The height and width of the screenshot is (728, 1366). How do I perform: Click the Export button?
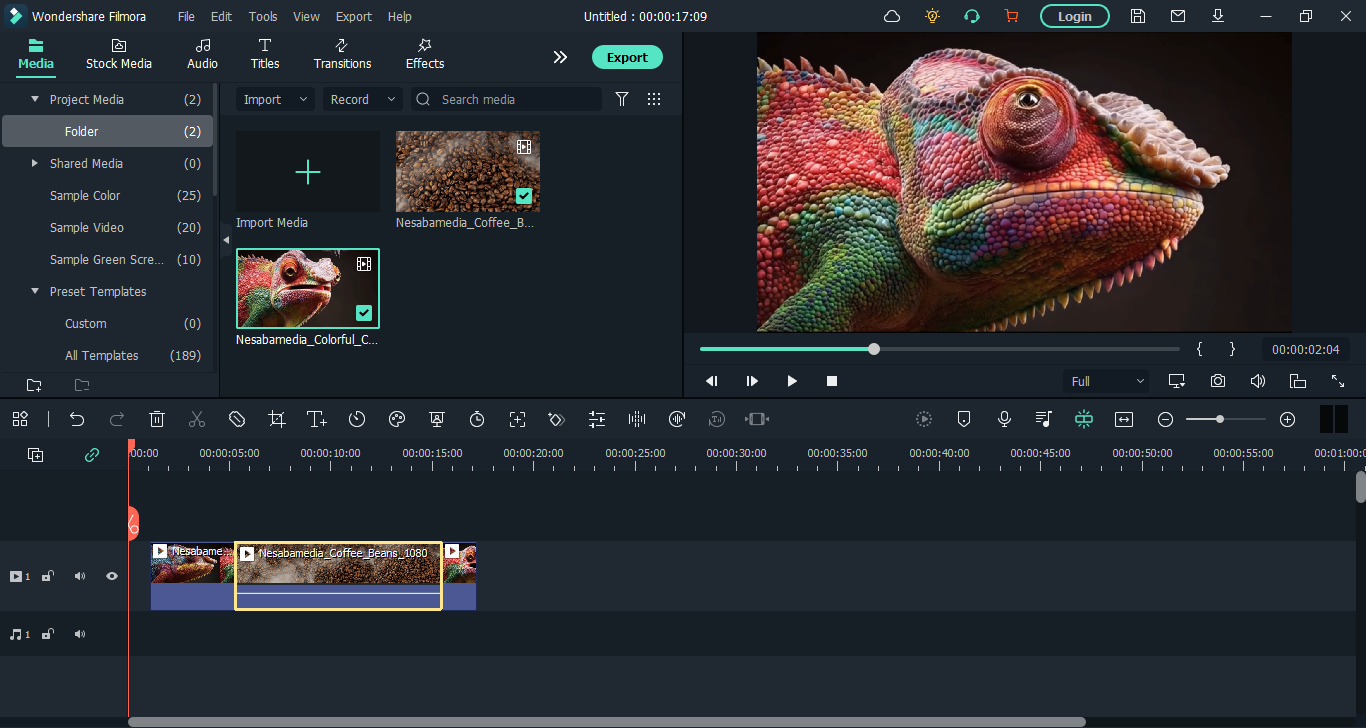(x=627, y=57)
